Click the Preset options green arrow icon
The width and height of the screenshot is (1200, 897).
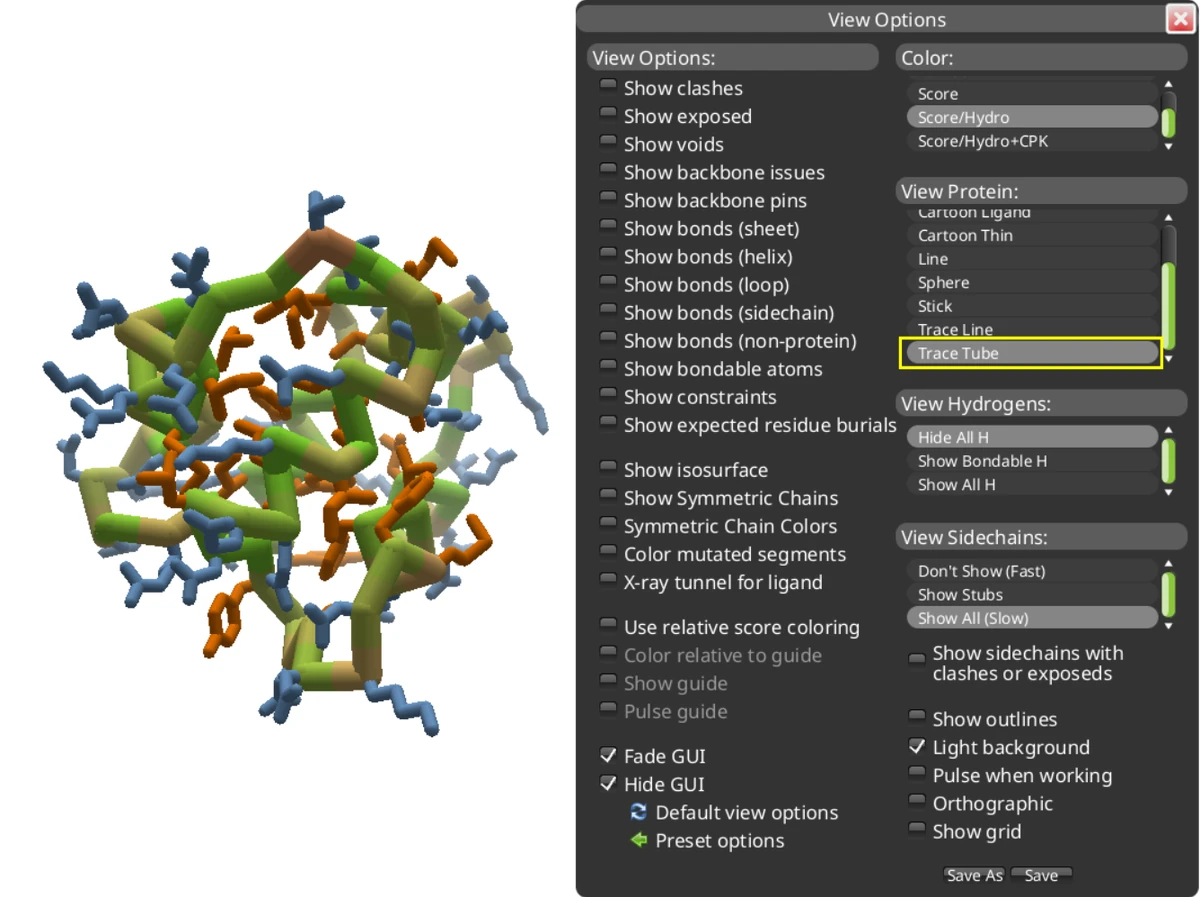point(638,840)
